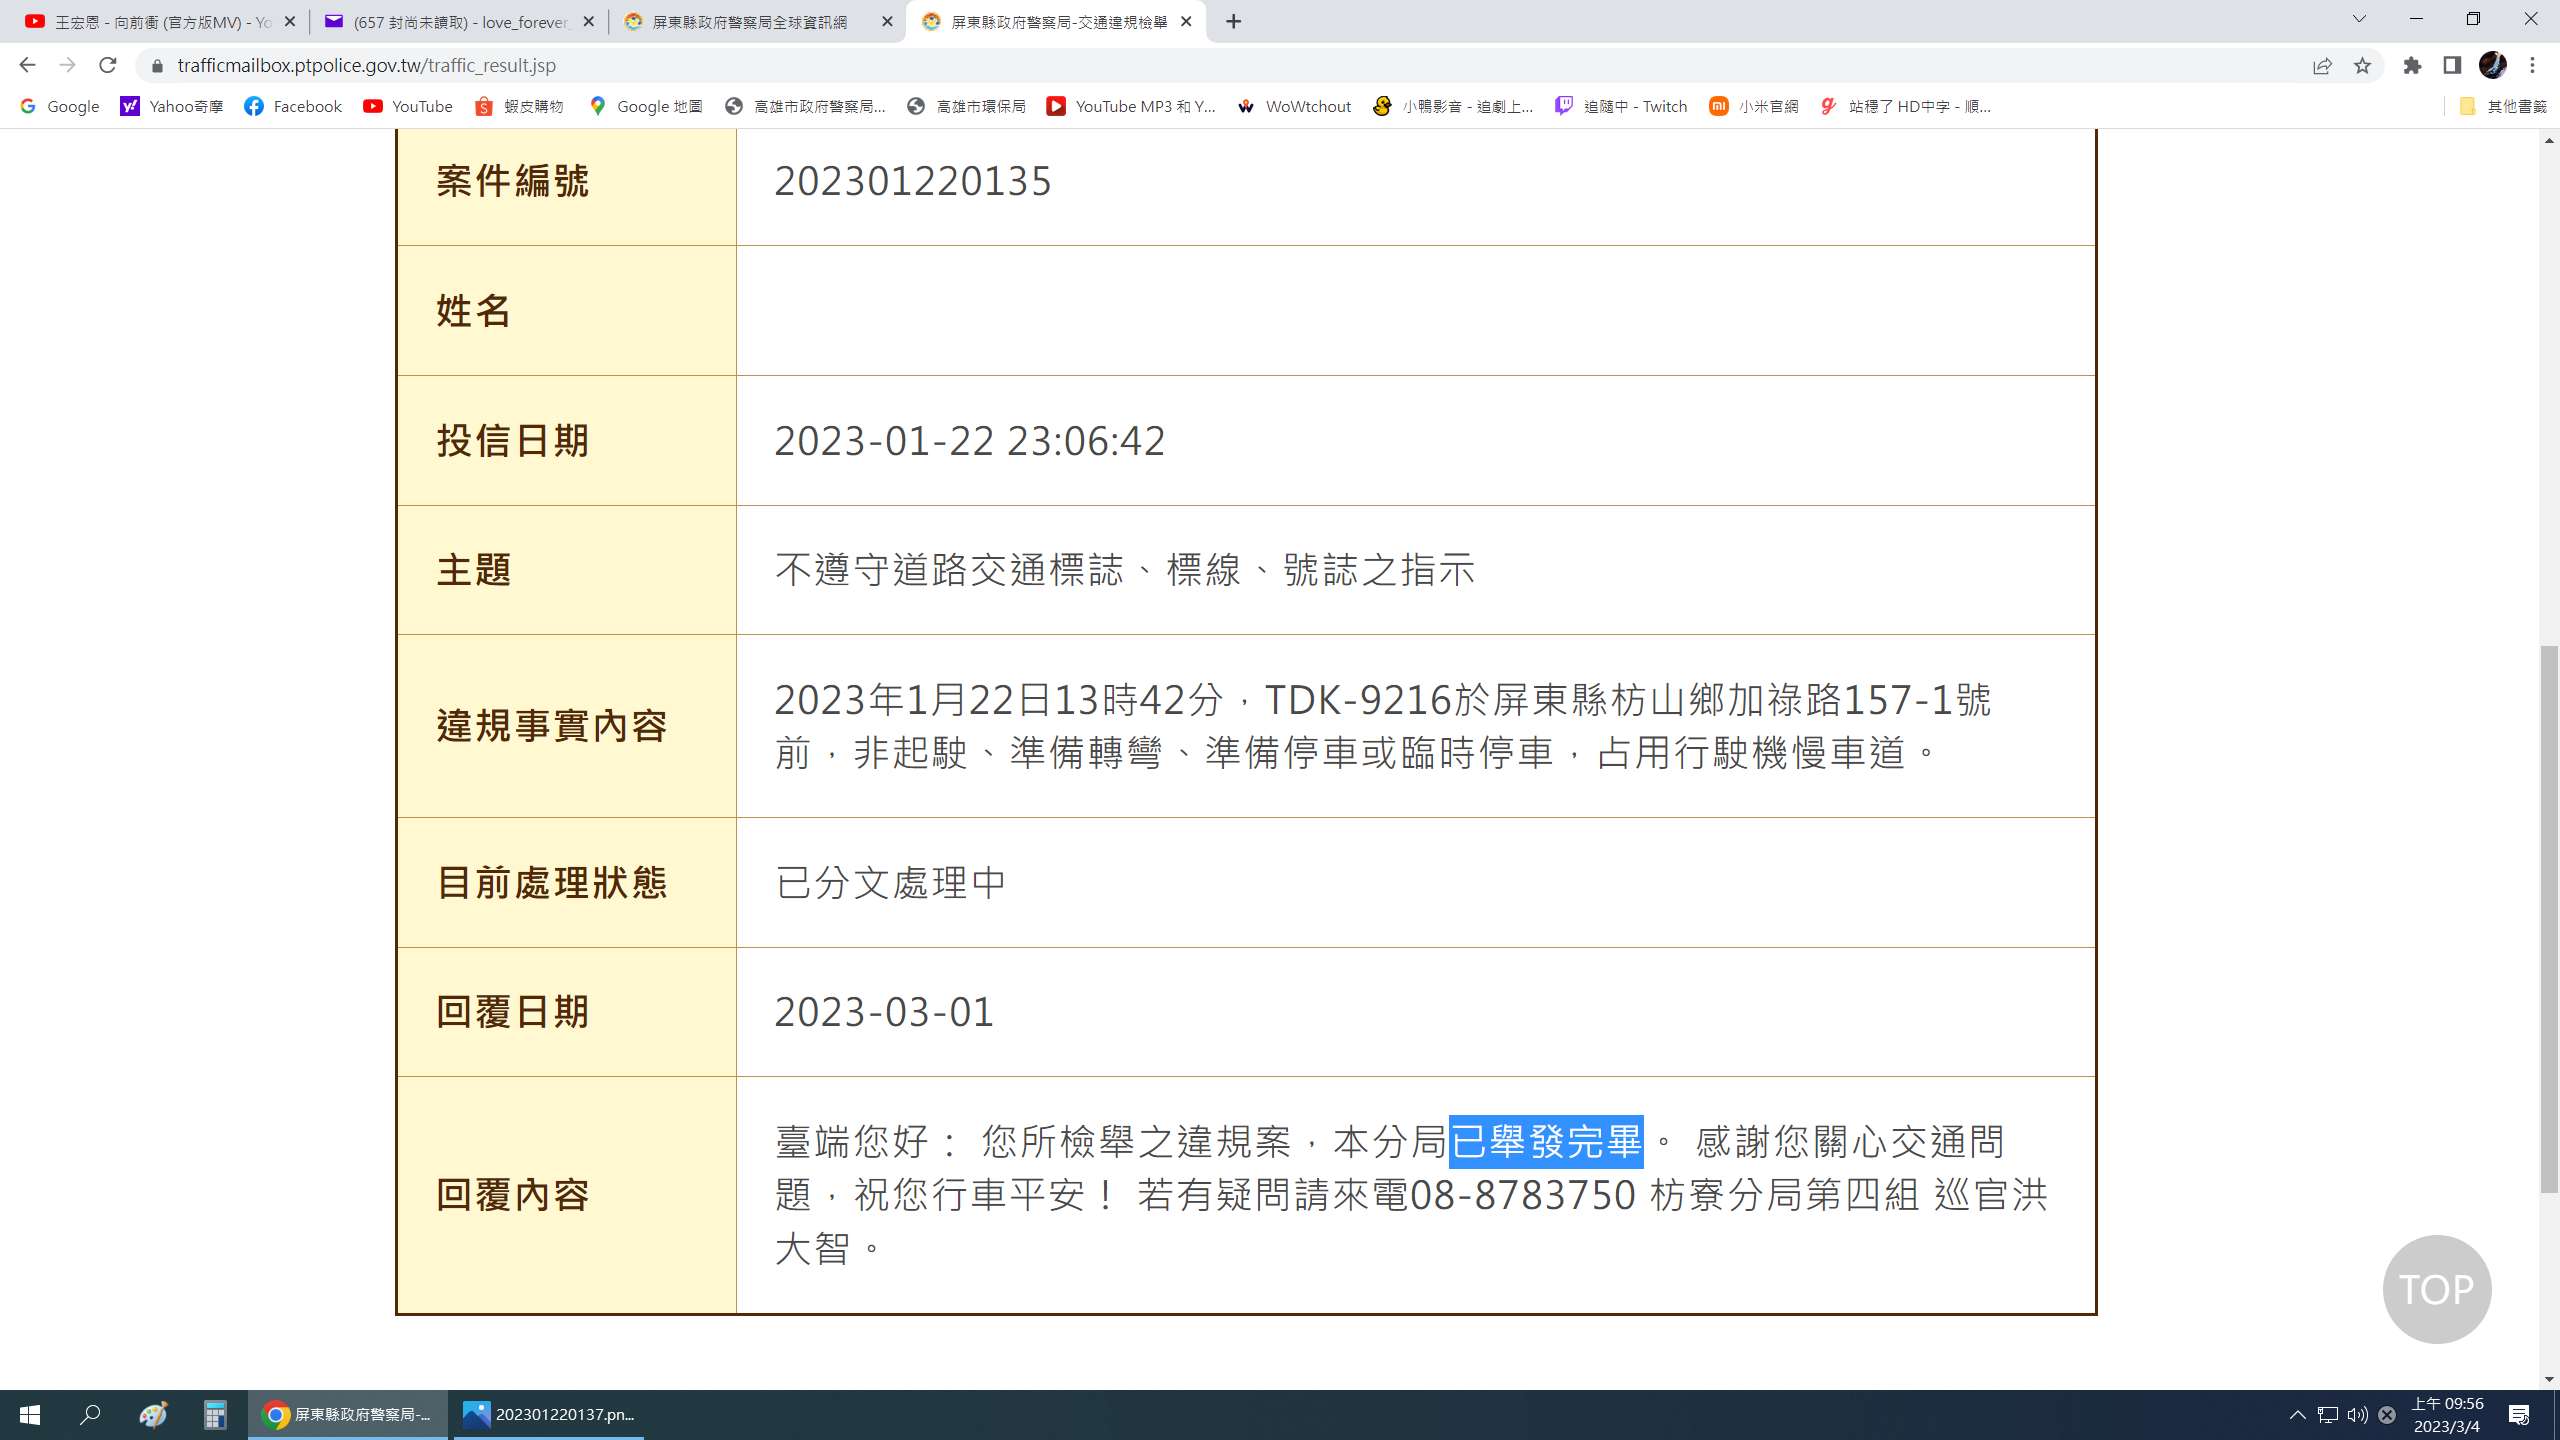
Task: Open the 小鴨影音 bookmark
Action: click(x=1453, y=106)
